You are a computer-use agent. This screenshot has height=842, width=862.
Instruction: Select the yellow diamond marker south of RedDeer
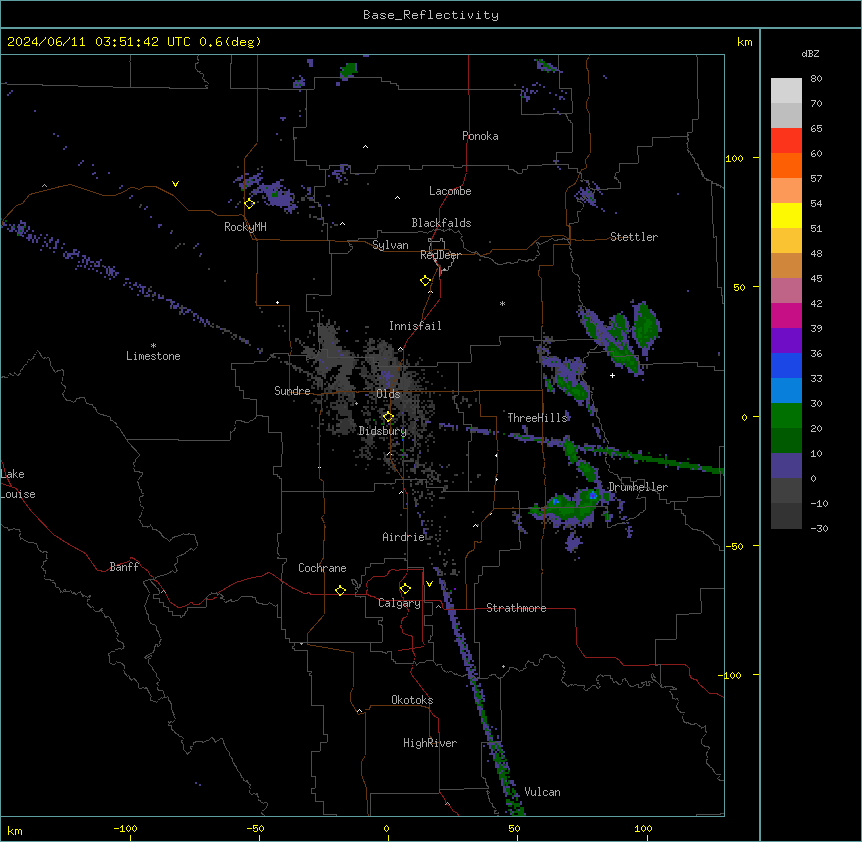tap(426, 280)
